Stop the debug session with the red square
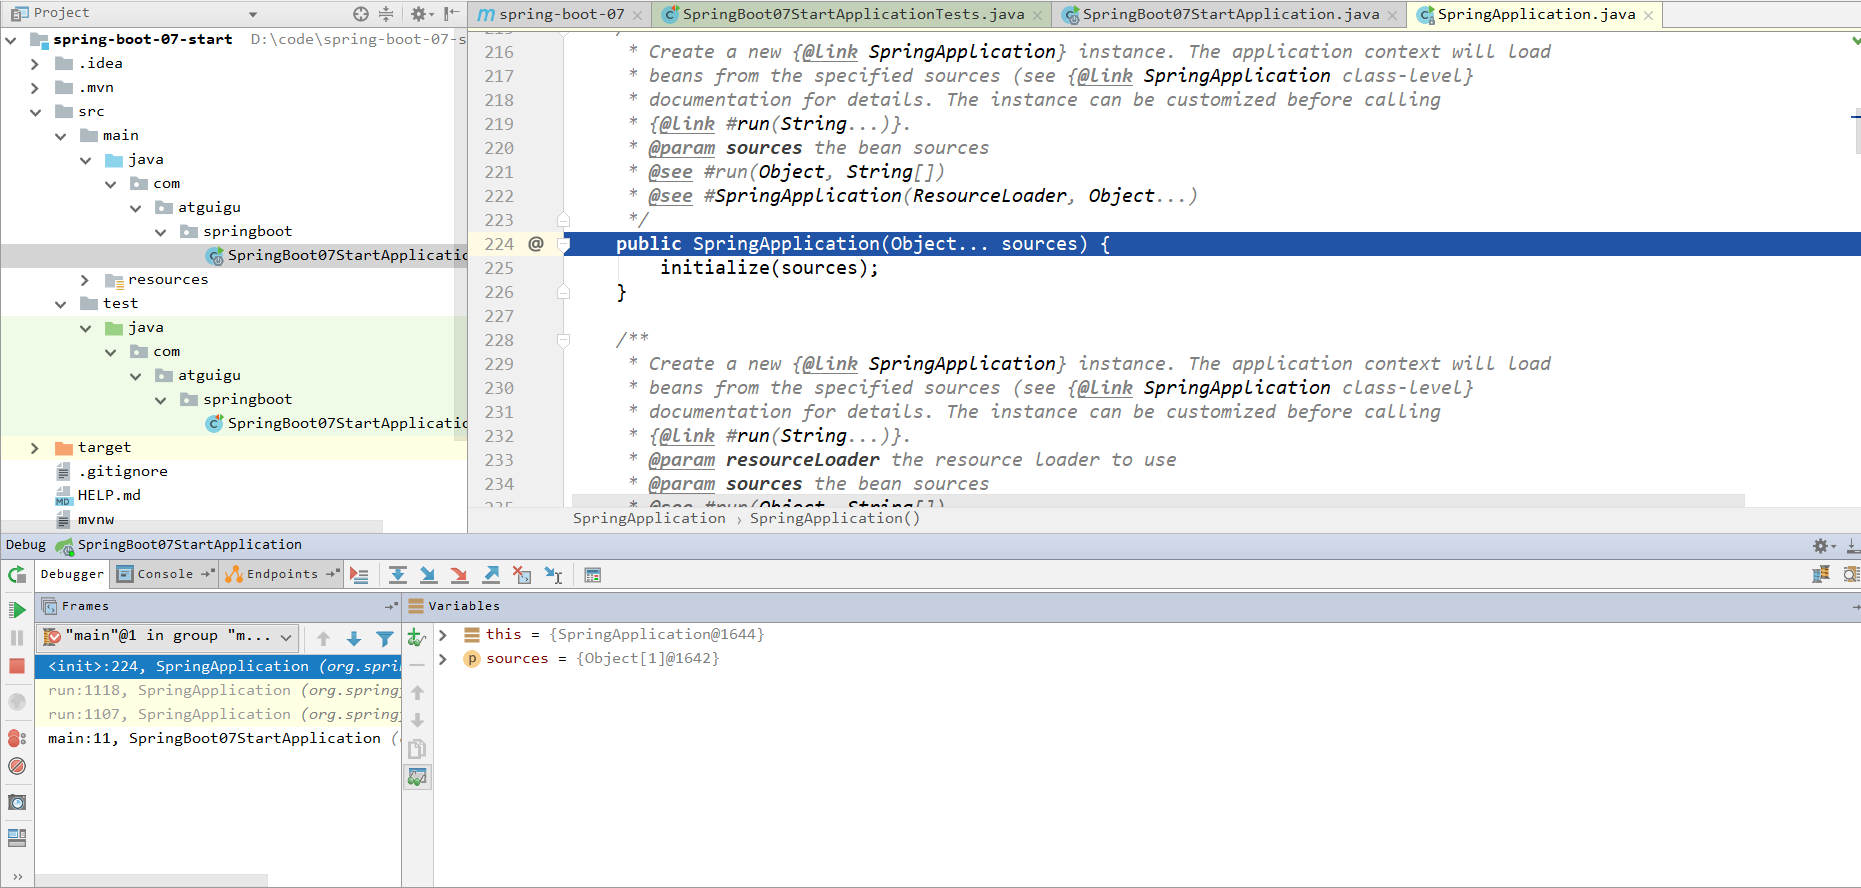The width and height of the screenshot is (1861, 888). (17, 666)
